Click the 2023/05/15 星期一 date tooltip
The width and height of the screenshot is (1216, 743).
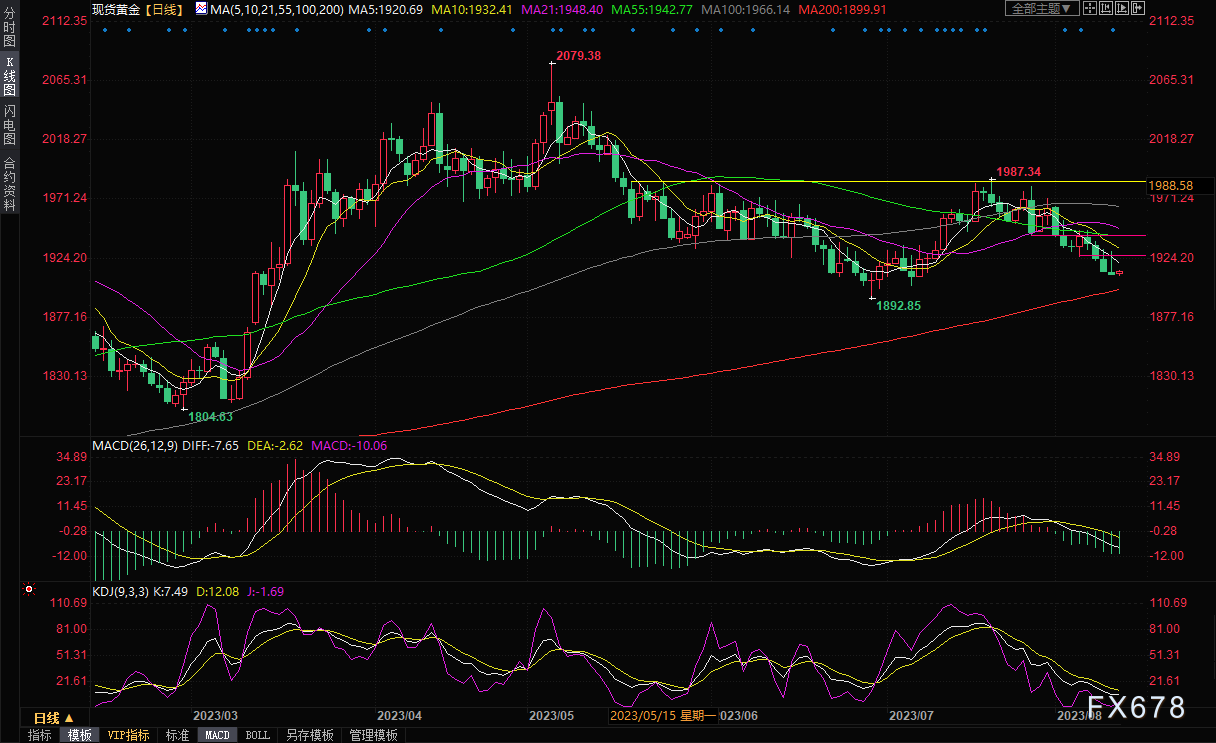pyautogui.click(x=664, y=716)
